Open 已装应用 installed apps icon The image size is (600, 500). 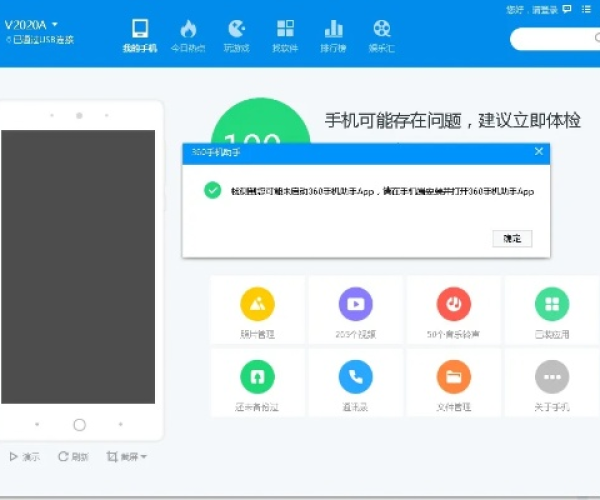coord(552,304)
